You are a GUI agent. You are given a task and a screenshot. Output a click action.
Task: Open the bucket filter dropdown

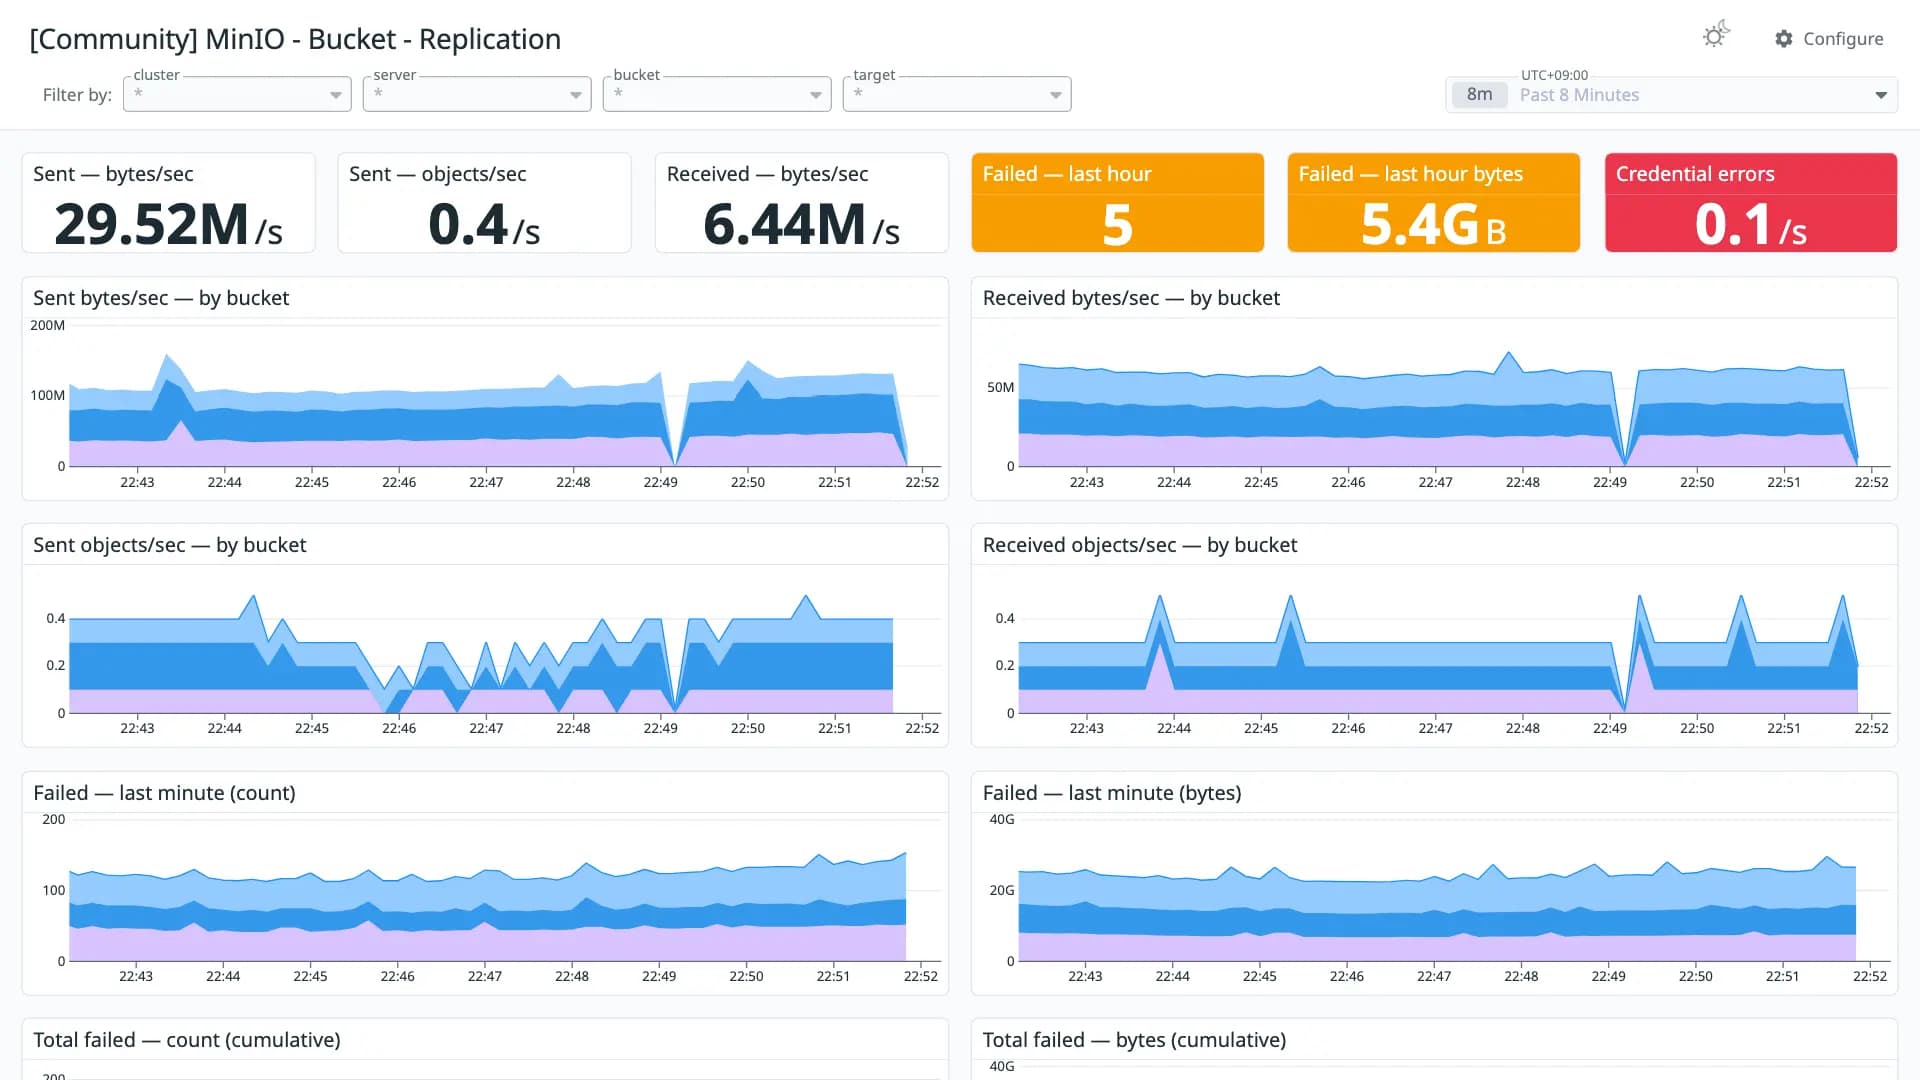(717, 94)
